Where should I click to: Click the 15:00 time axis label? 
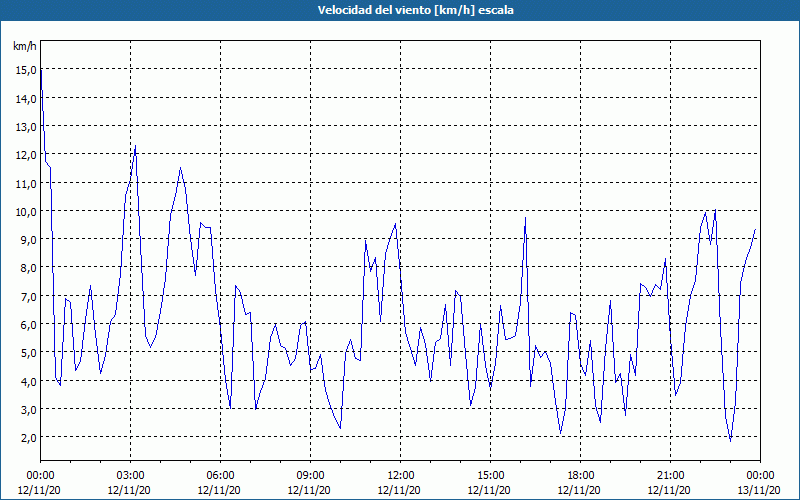click(x=490, y=476)
